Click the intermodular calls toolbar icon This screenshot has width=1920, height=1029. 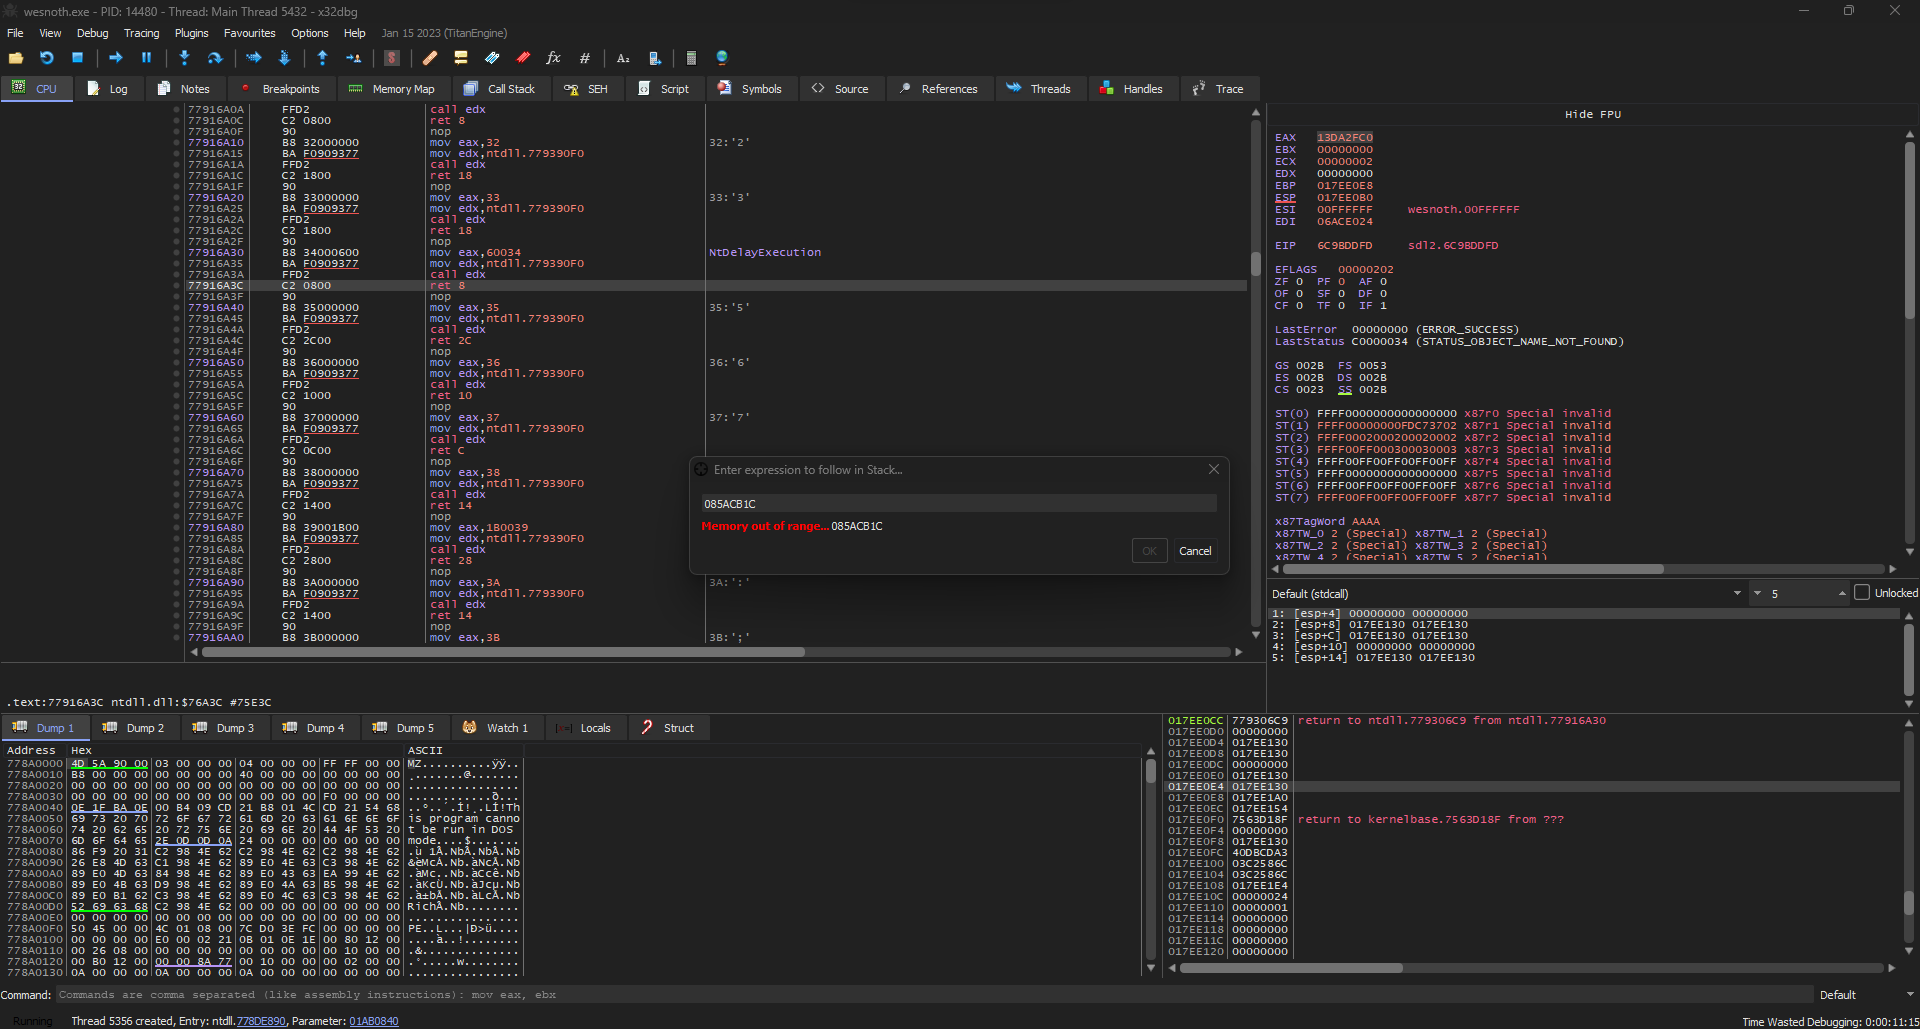point(654,58)
